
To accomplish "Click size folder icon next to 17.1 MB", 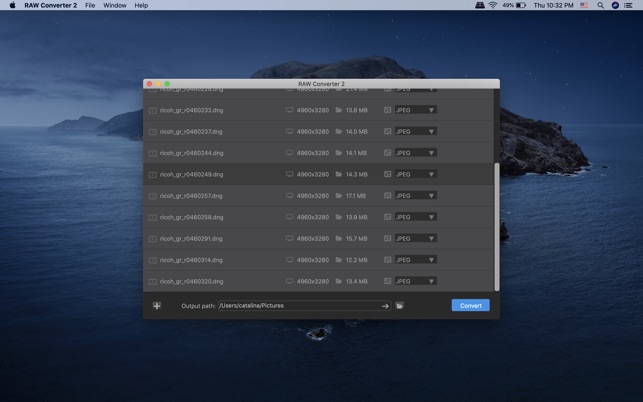I will (339, 196).
